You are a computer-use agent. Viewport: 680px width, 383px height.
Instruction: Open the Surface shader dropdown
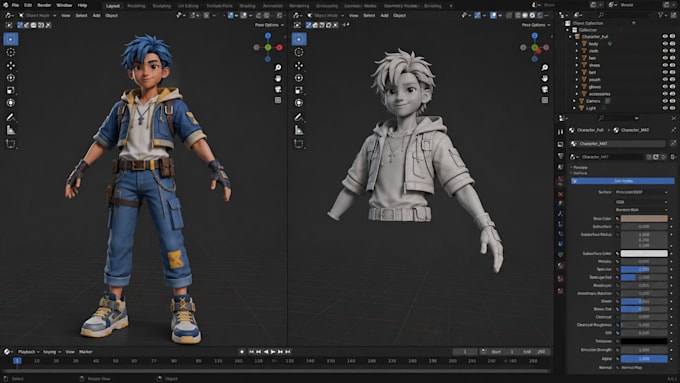tap(641, 192)
